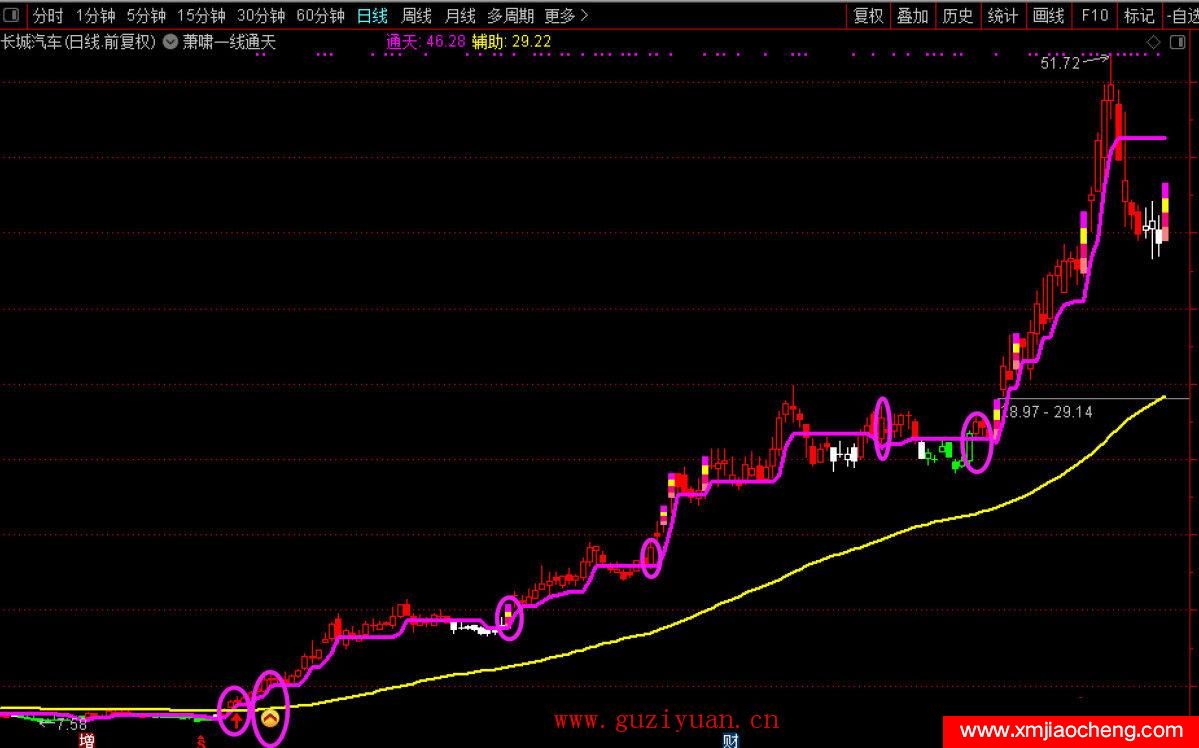Expand the 更多 periods menu
The height and width of the screenshot is (748, 1199).
click(x=566, y=16)
